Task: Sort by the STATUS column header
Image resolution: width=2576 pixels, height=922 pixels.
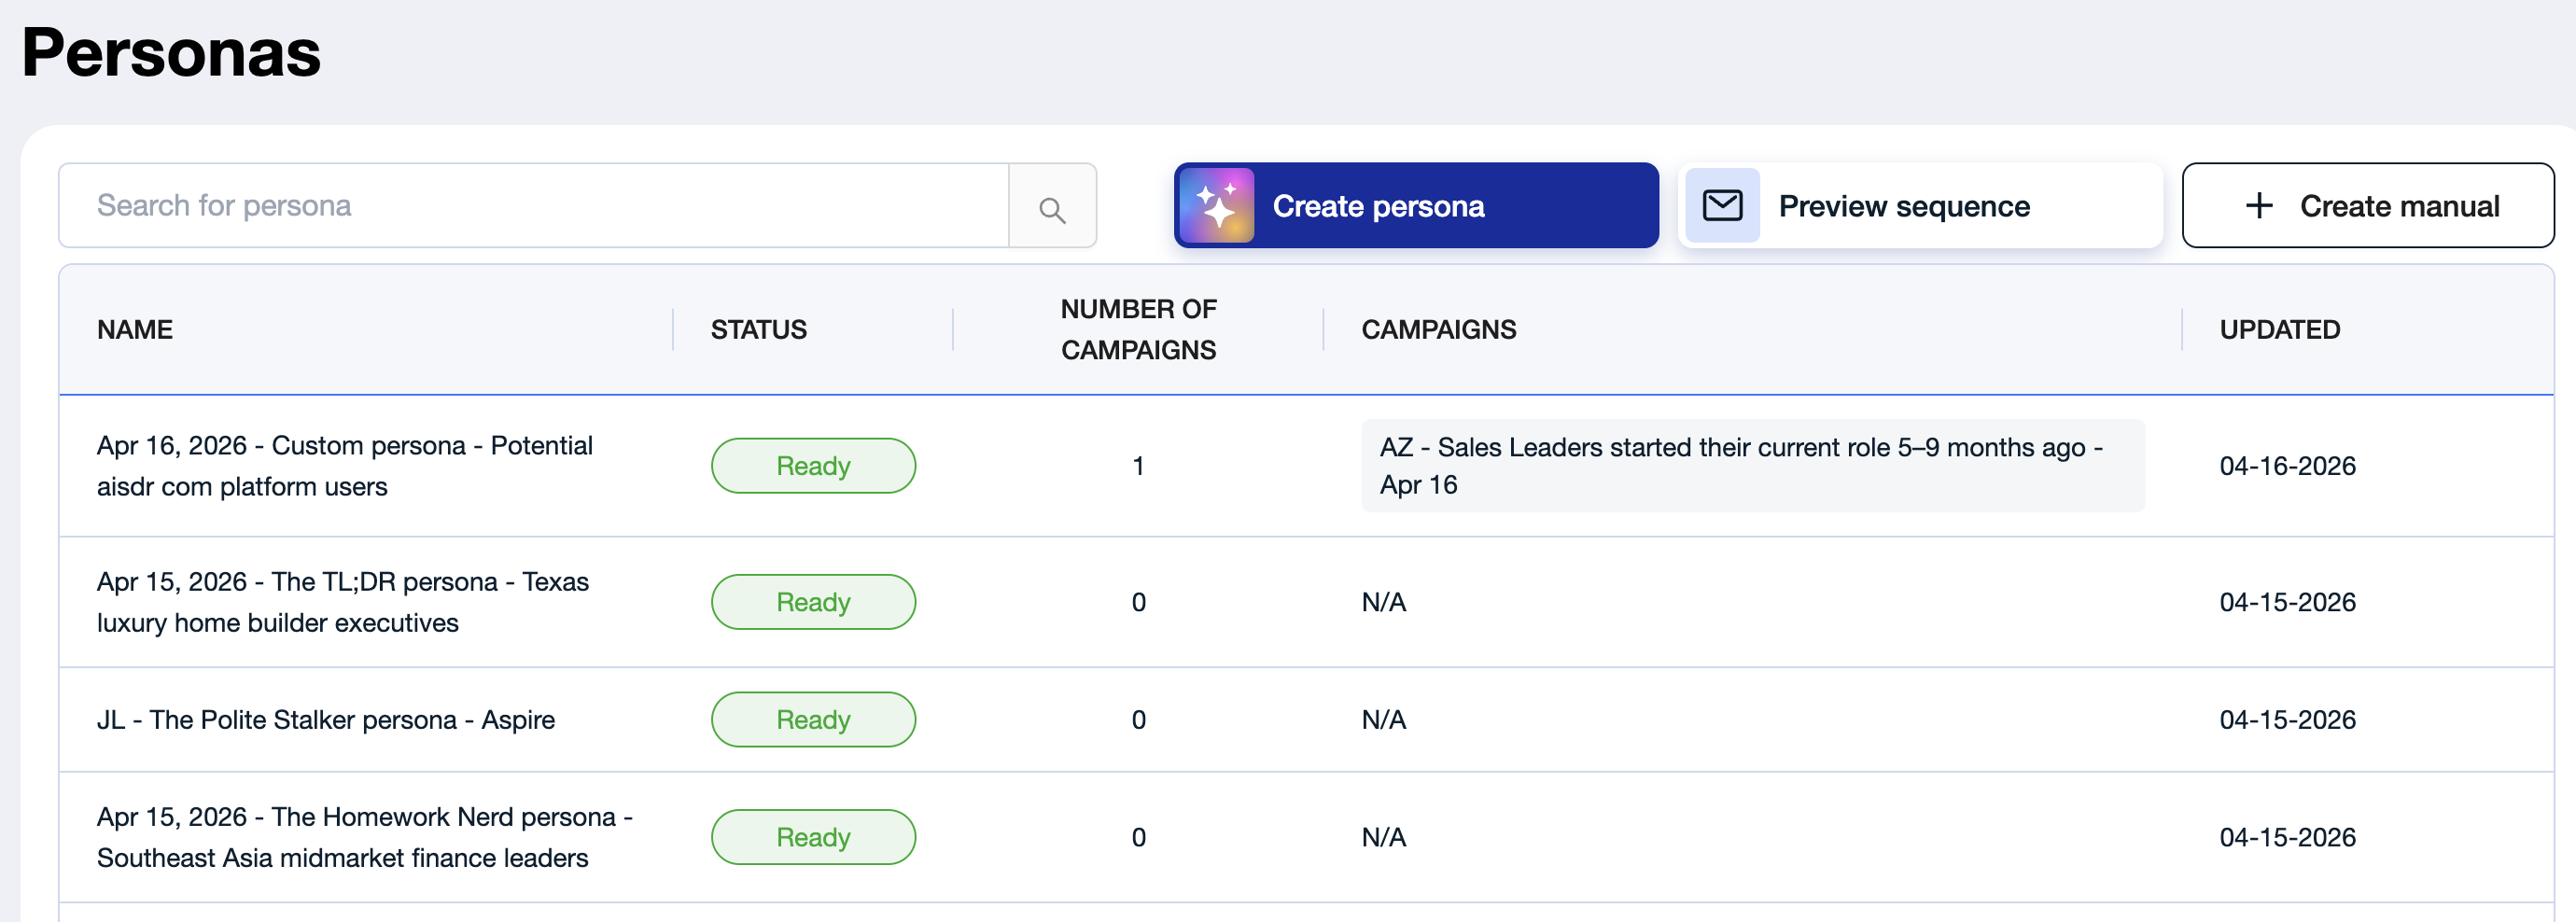Action: tap(759, 330)
